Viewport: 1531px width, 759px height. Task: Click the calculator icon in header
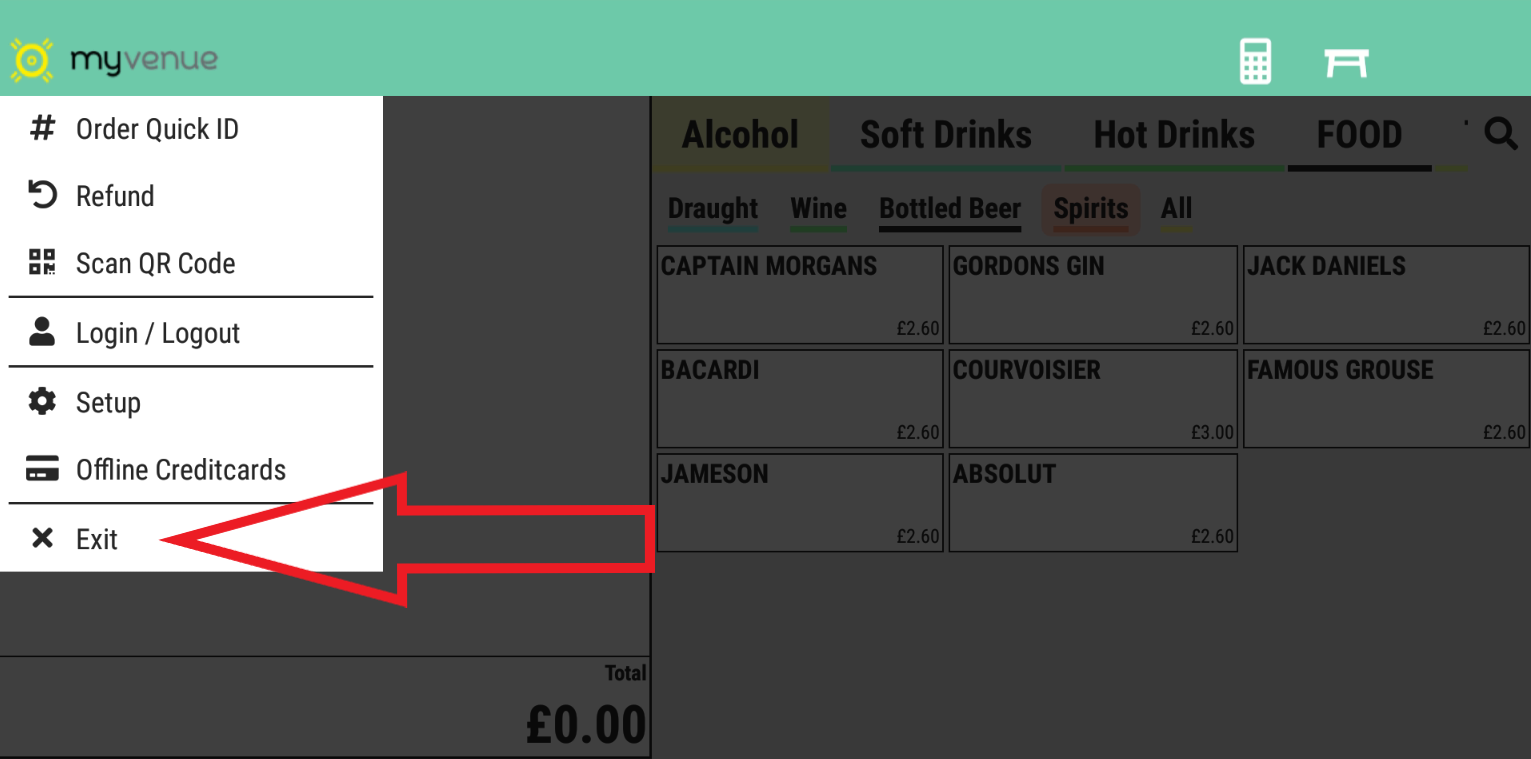[x=1255, y=62]
